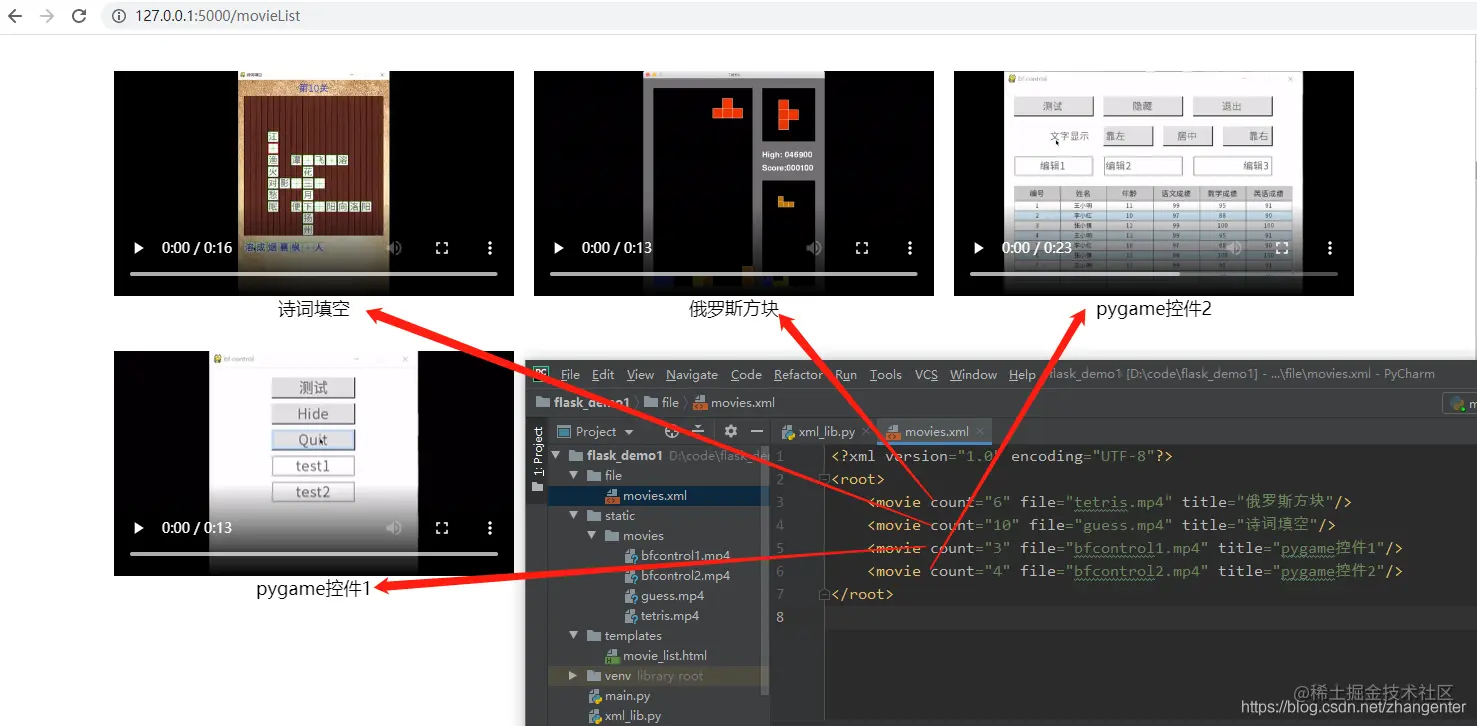1477x726 pixels.
Task: Click the file folder breadcrumb
Action: click(x=662, y=403)
